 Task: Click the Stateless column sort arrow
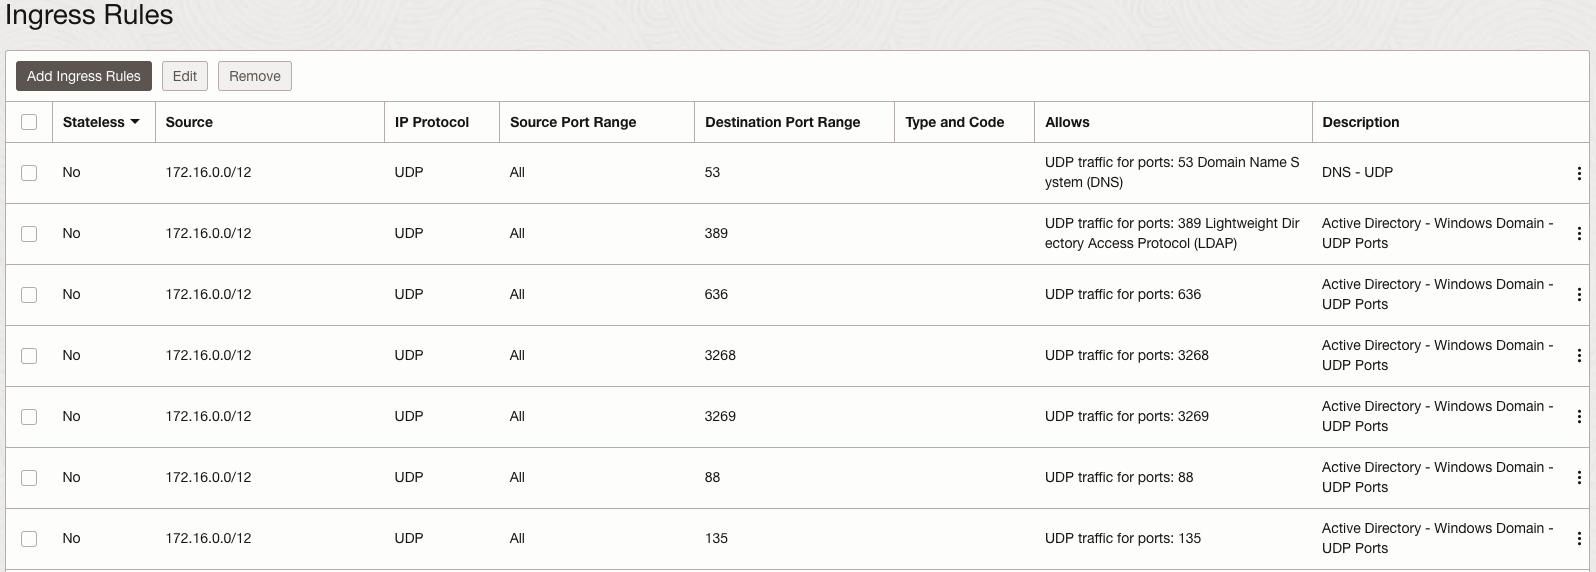click(135, 122)
